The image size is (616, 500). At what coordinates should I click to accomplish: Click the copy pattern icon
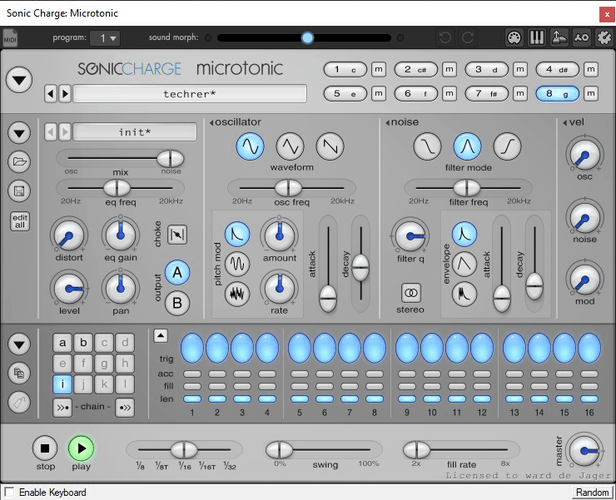point(19,373)
